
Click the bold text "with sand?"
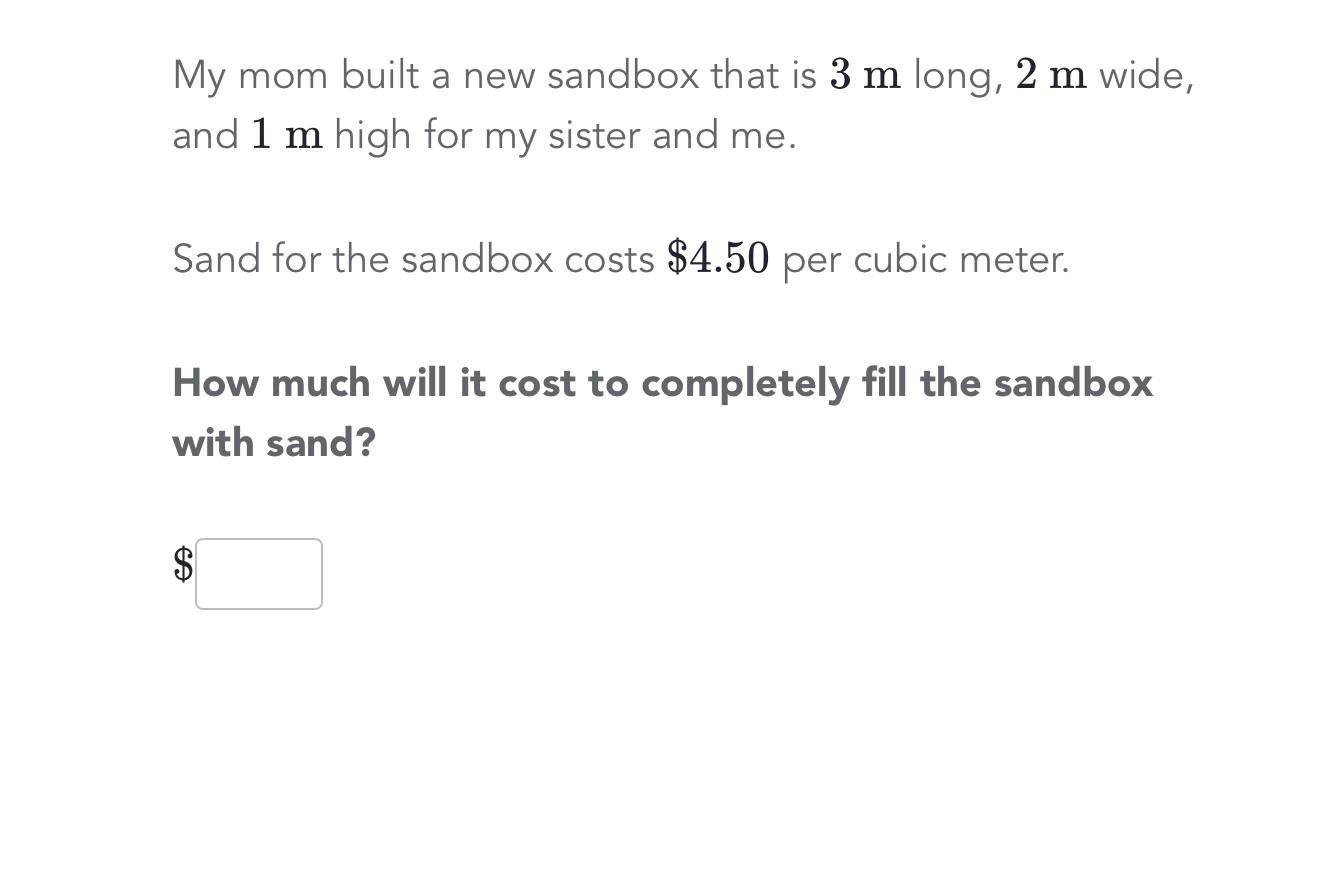274,443
